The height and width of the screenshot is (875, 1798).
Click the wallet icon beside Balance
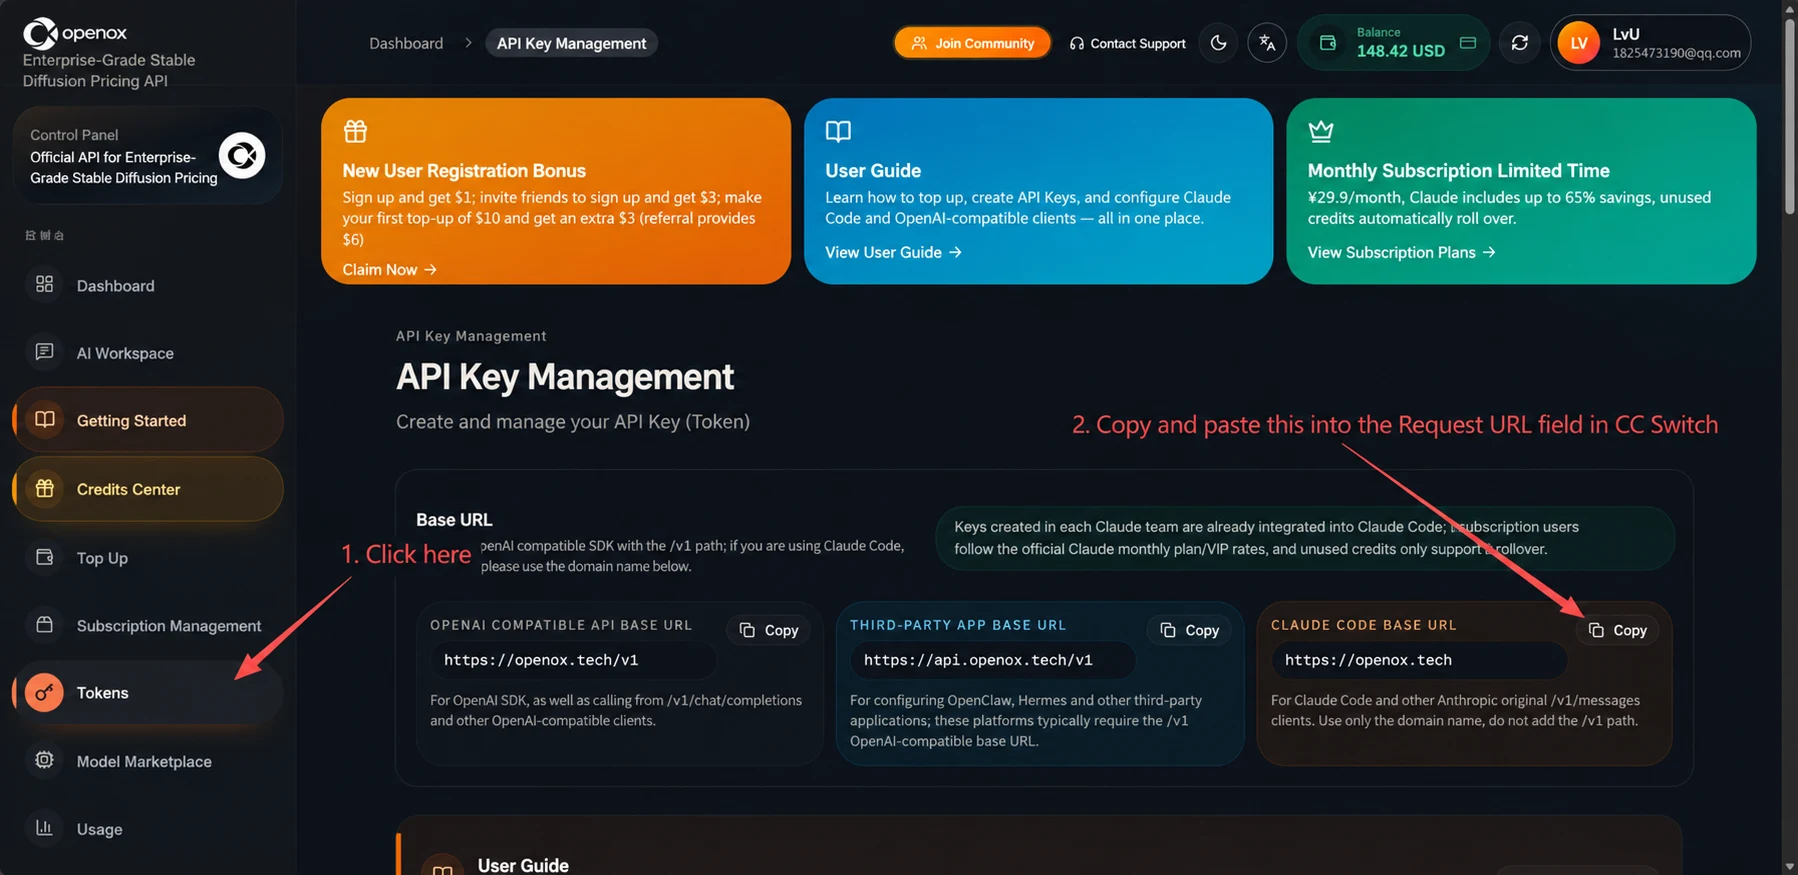(x=1327, y=43)
